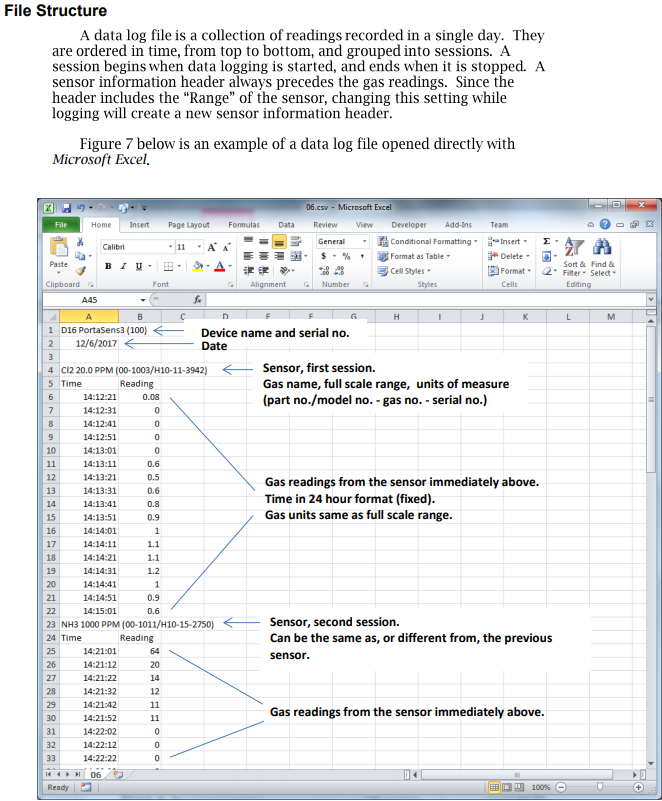Open Conditional Formatting dropdown
The image size is (662, 801).
click(x=428, y=241)
